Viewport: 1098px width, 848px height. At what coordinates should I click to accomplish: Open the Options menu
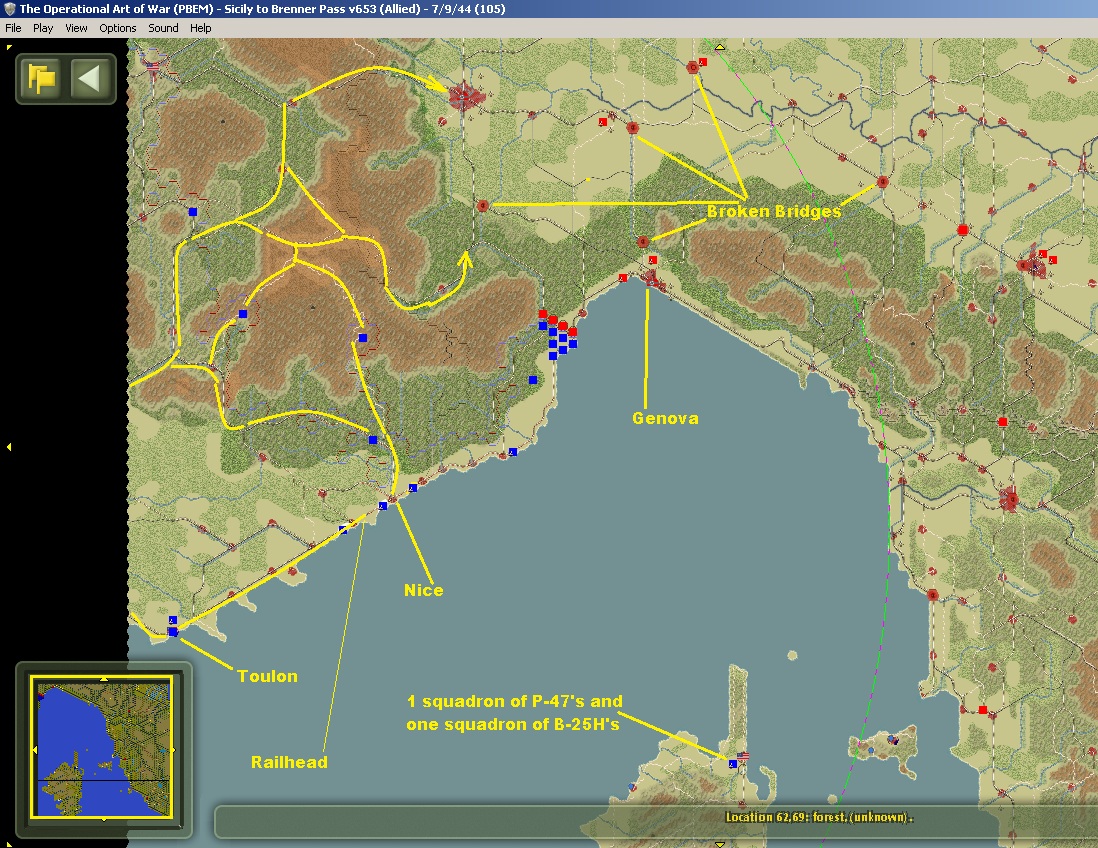(x=118, y=28)
